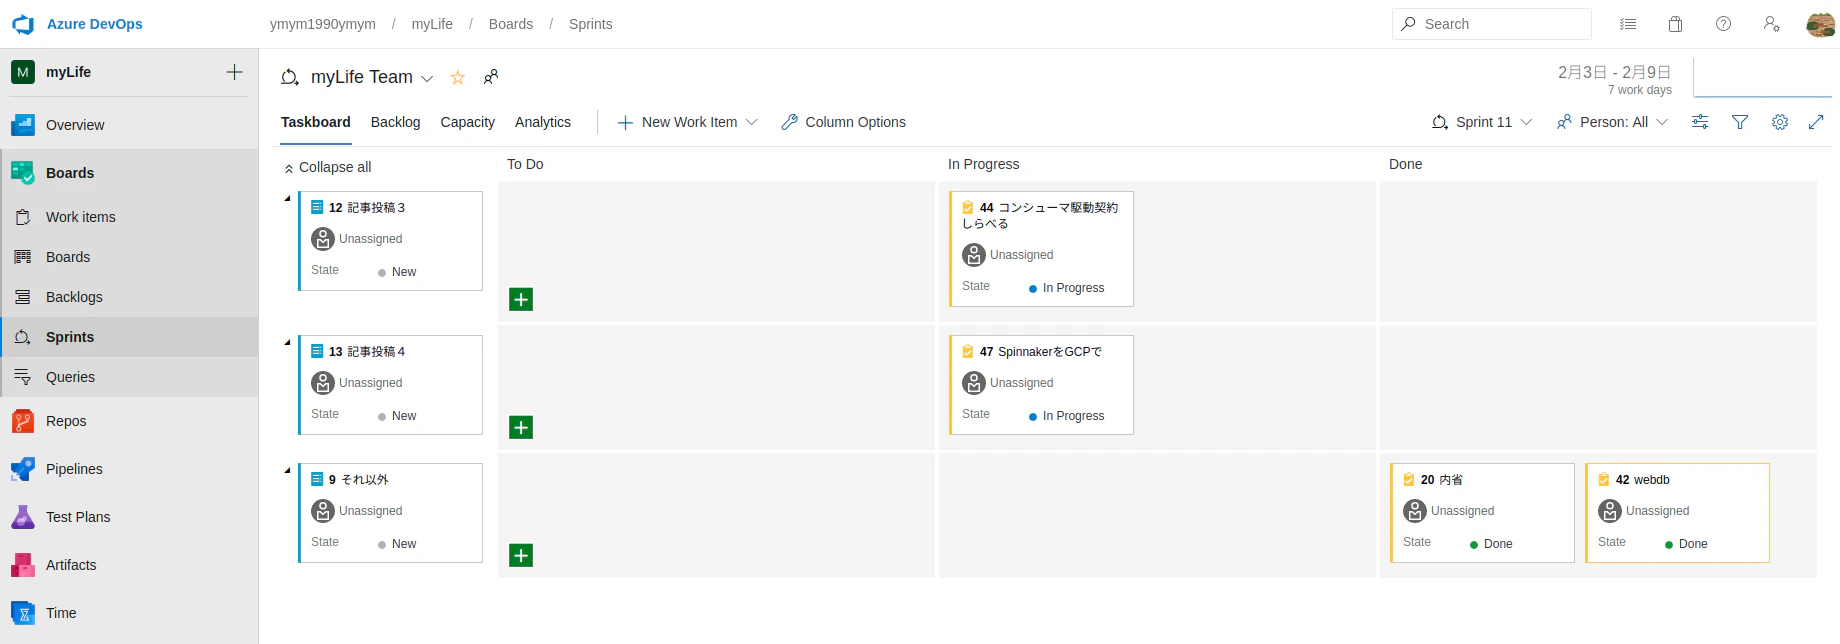Click the Azure DevOps logo icon
Viewport: 1840px width, 644px height.
click(x=23, y=24)
